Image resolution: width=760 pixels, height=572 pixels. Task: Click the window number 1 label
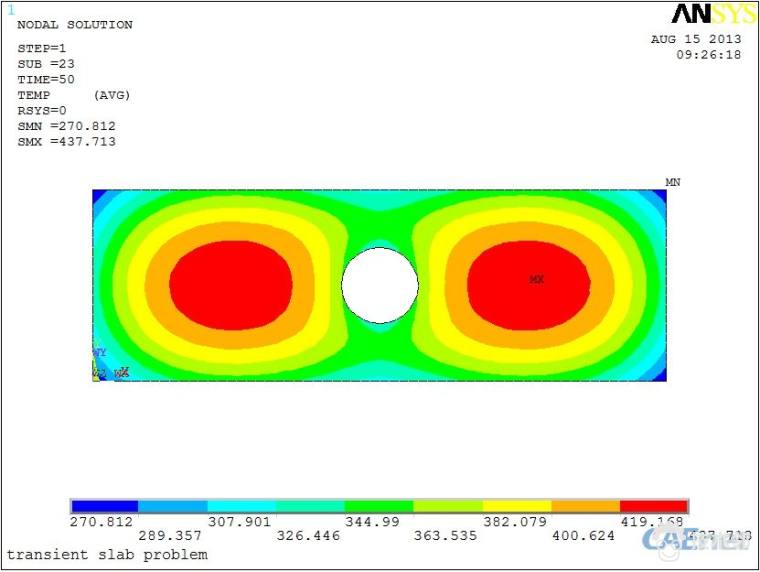pyautogui.click(x=11, y=11)
